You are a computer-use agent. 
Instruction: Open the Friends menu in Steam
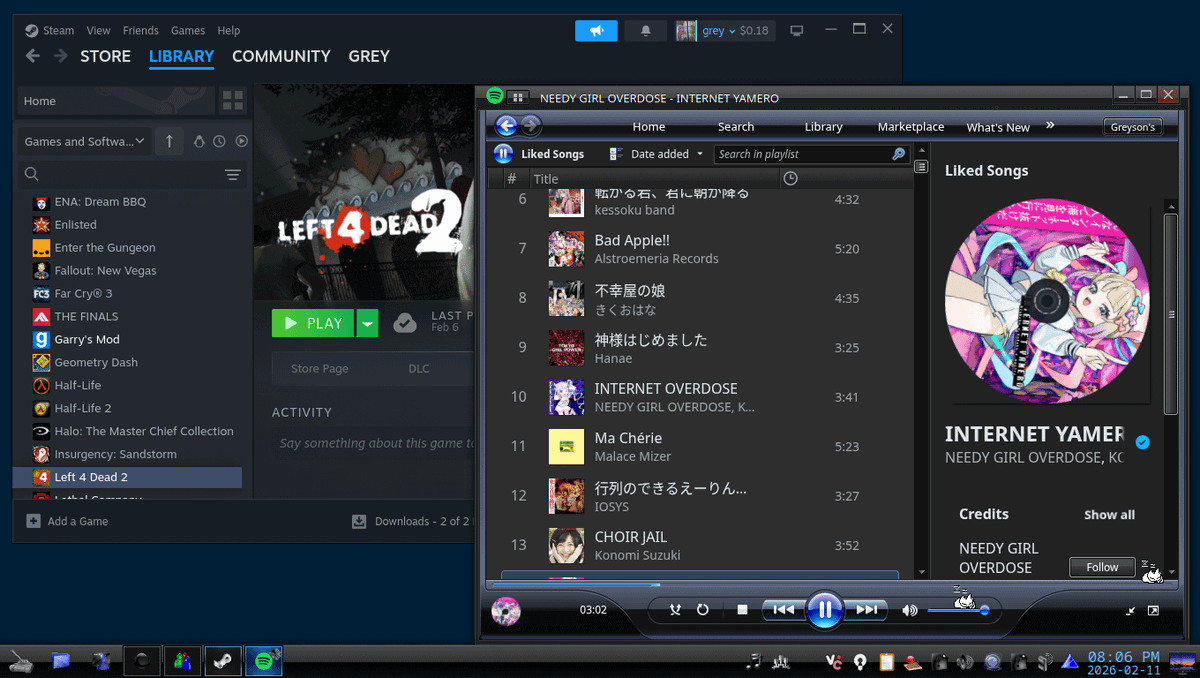click(141, 30)
